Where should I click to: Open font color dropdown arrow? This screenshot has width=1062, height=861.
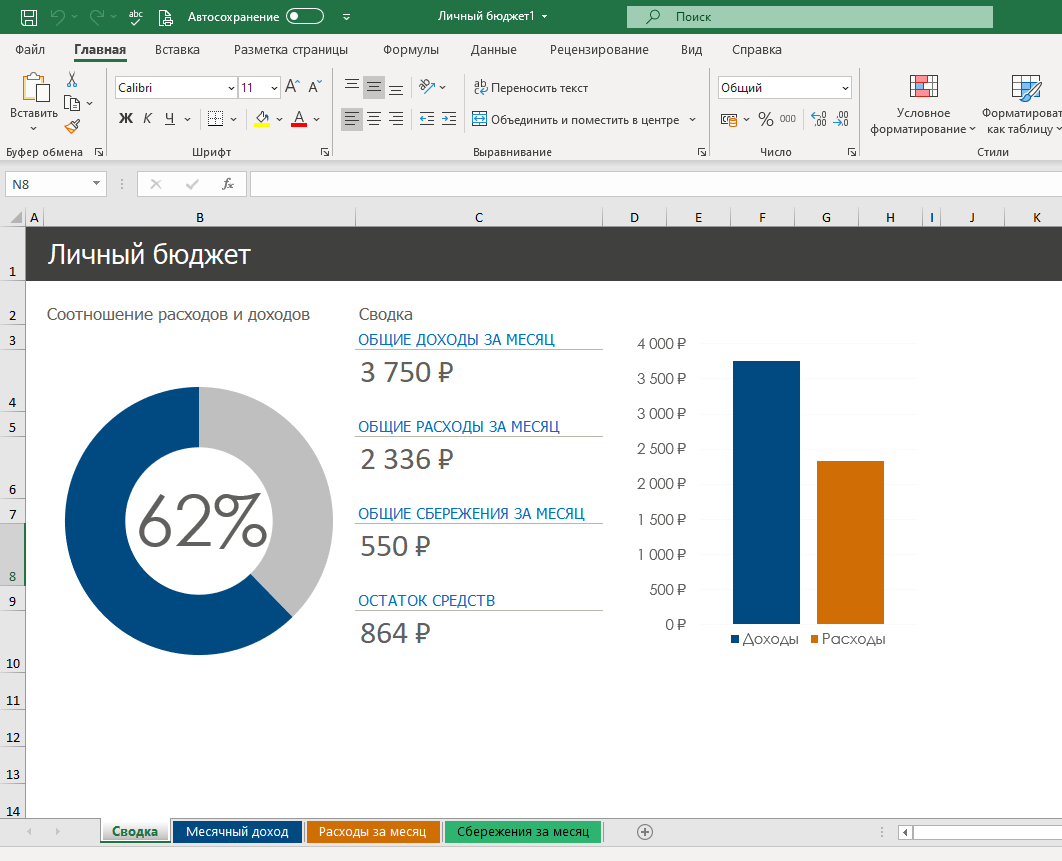316,119
